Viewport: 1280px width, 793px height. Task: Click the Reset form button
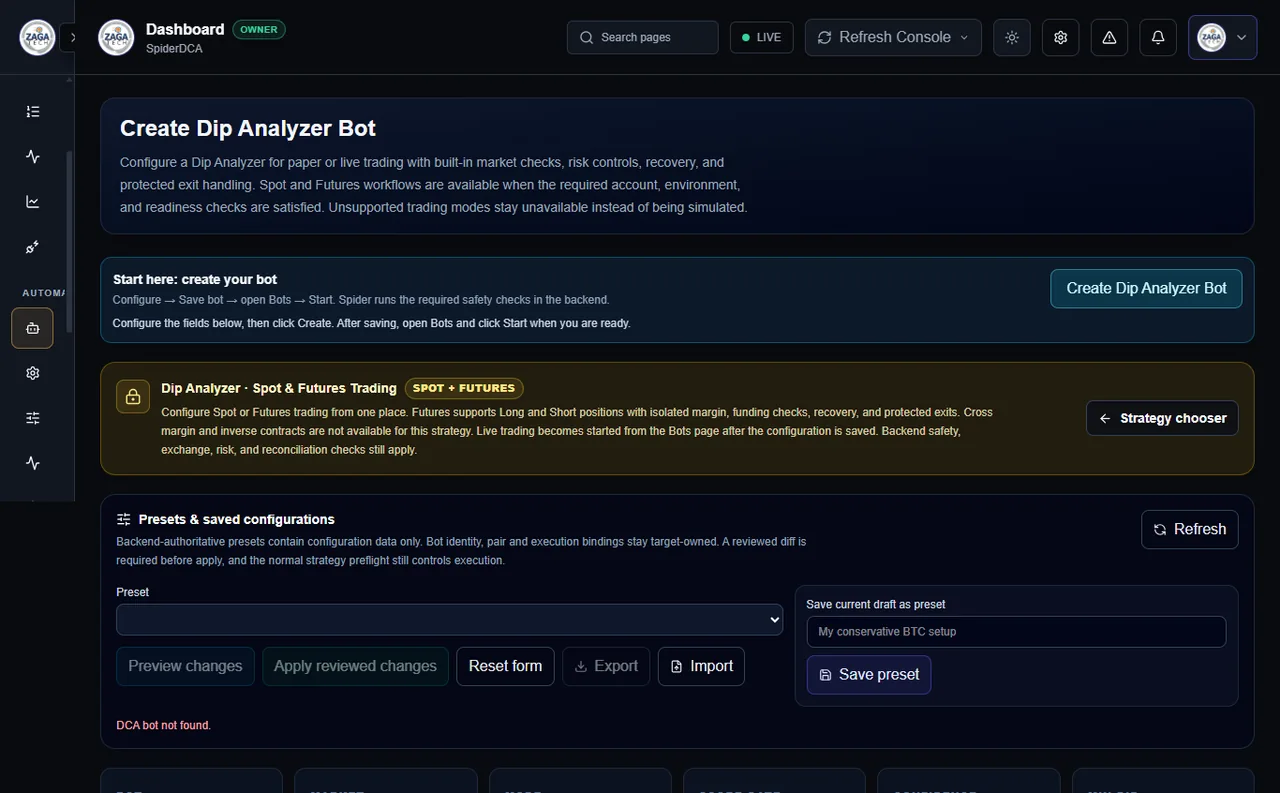[x=505, y=666]
